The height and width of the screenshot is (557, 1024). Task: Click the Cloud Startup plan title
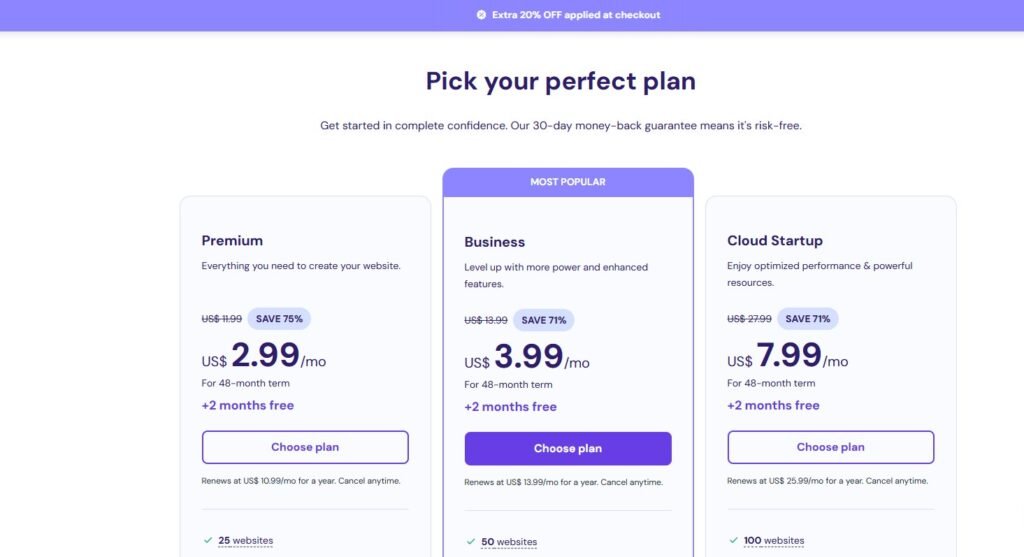coord(775,240)
